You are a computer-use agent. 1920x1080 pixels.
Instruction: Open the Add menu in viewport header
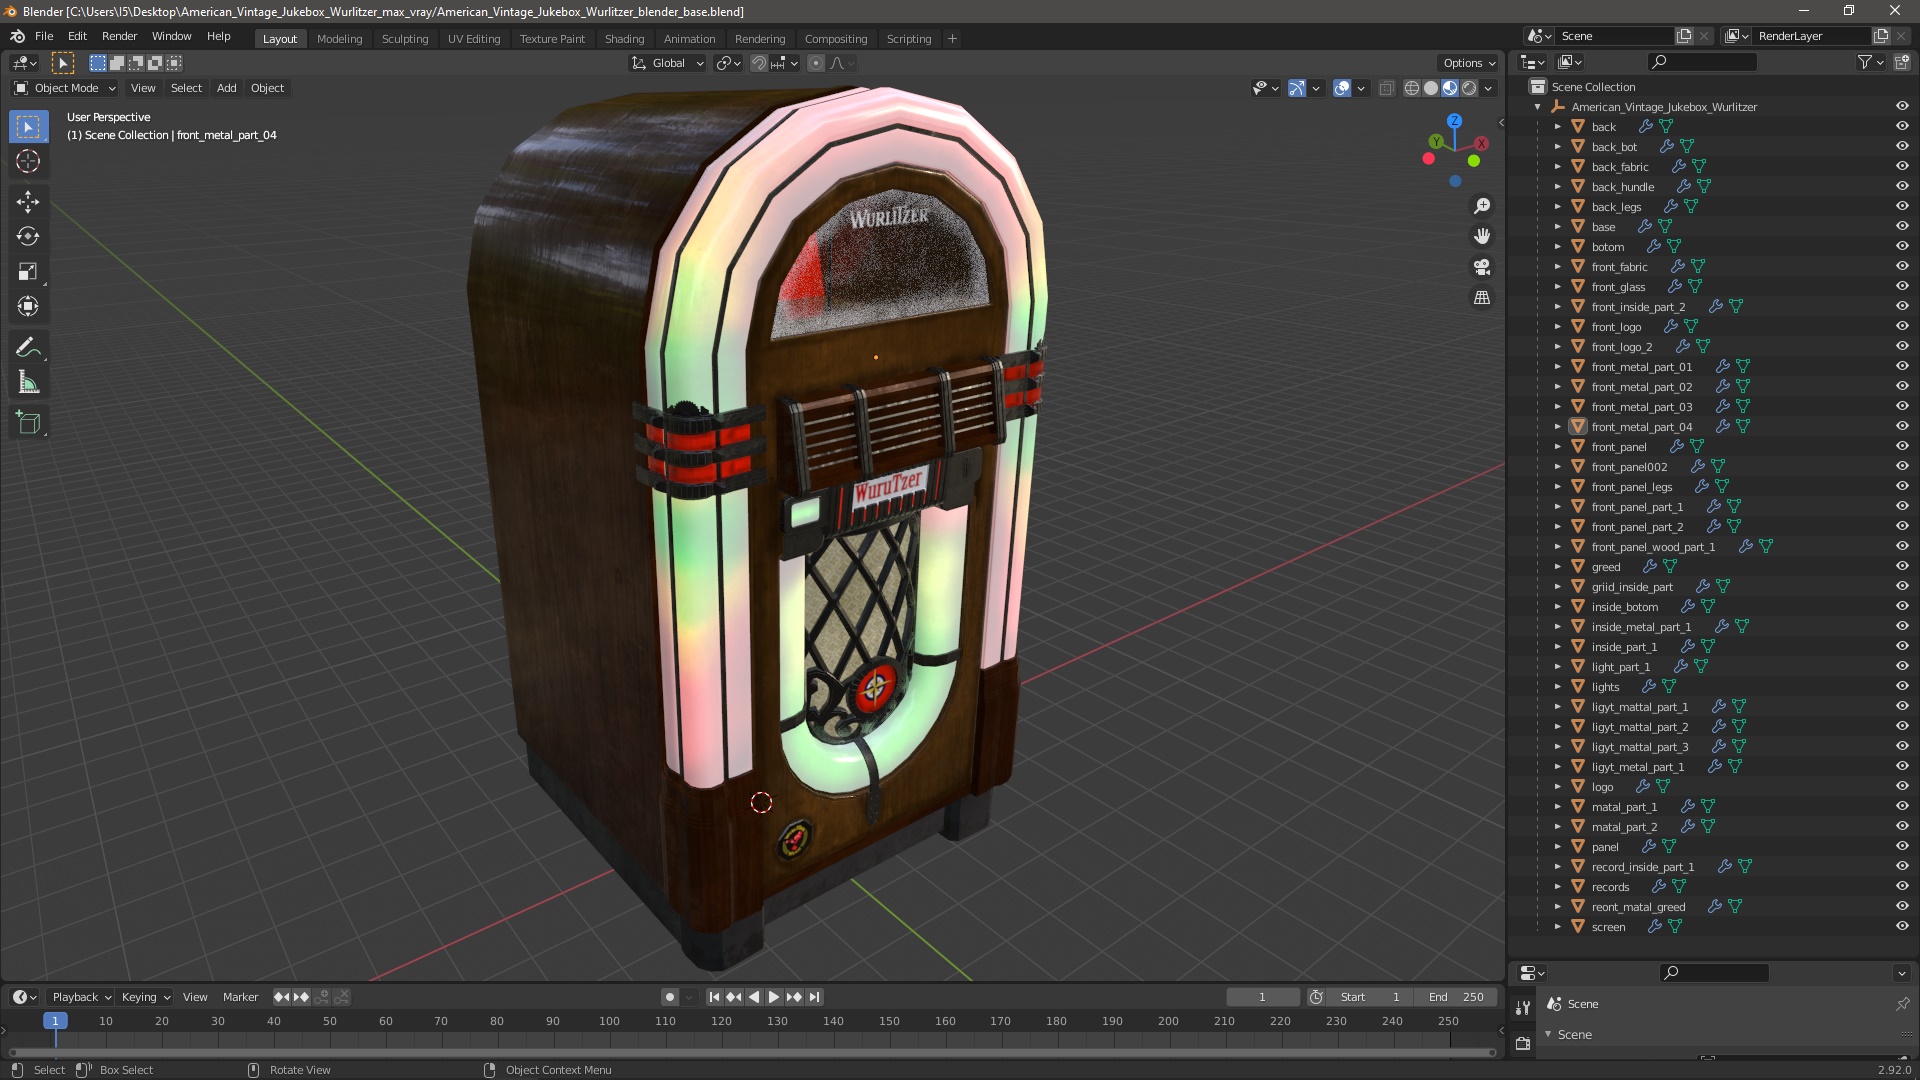(227, 88)
